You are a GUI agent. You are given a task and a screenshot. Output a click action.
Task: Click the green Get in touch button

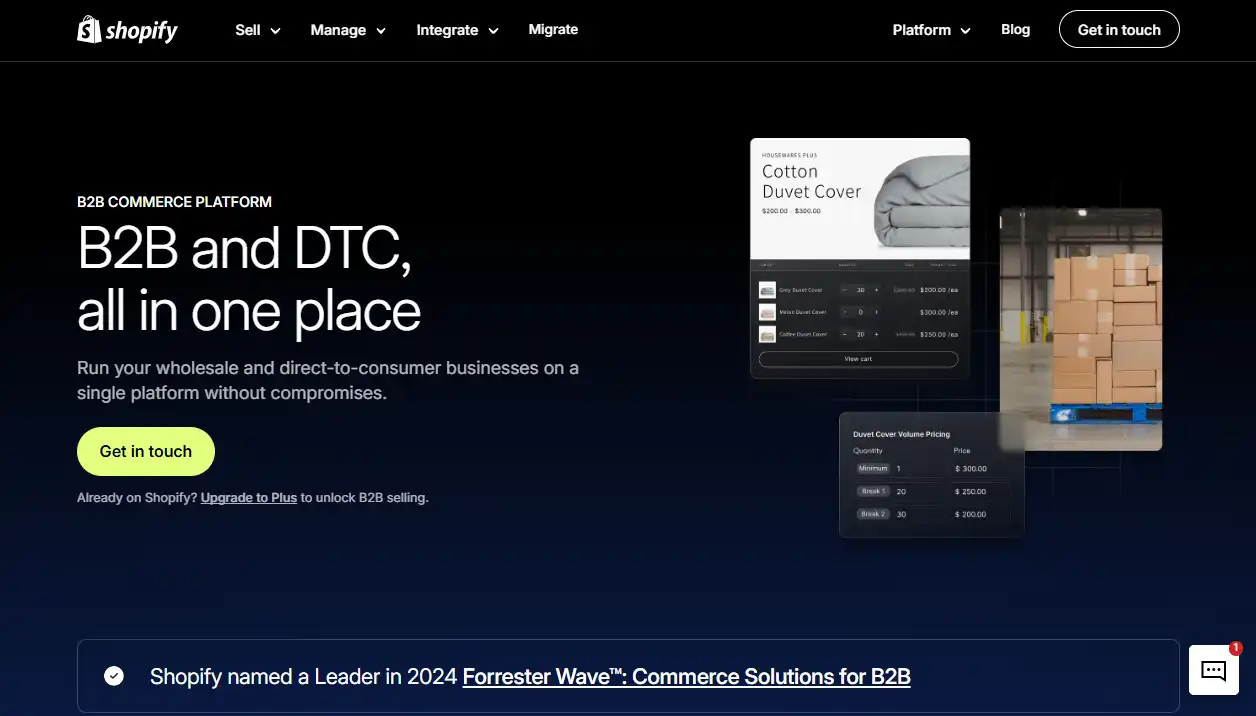click(146, 451)
